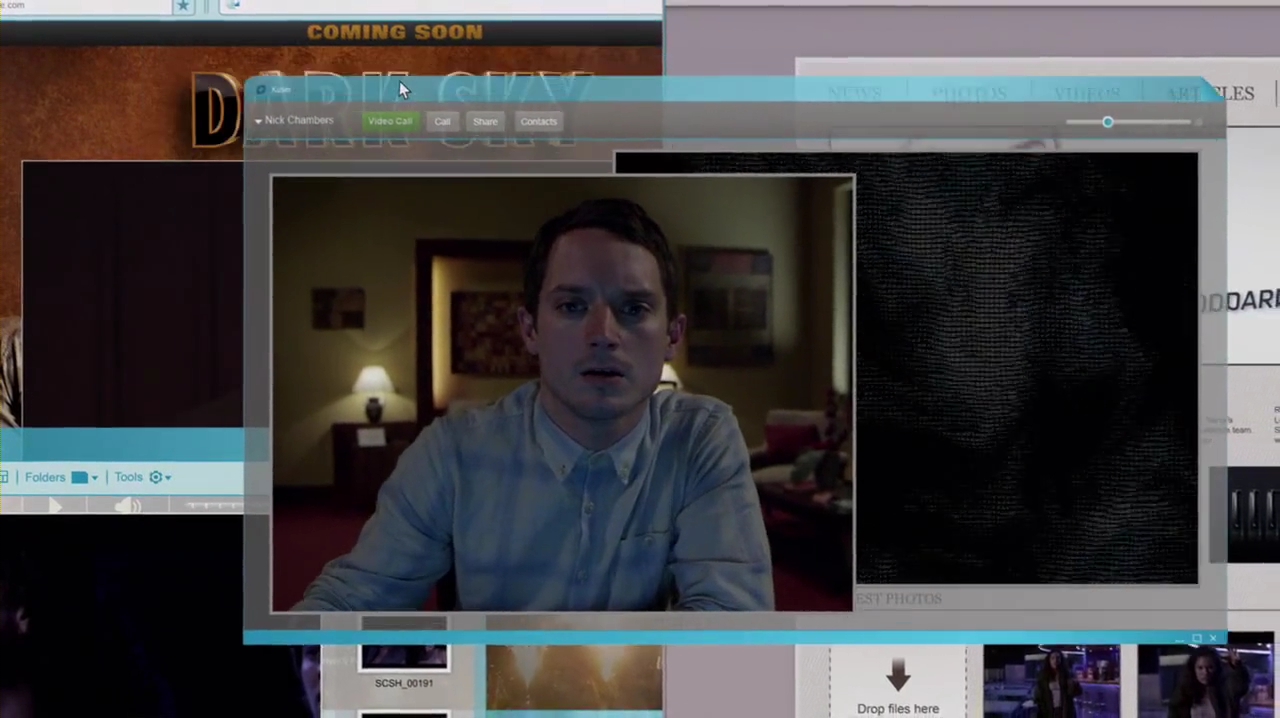Screen dimensions: 1280x718
Task: Open the golden sunlit image thumbnail
Action: tap(574, 677)
